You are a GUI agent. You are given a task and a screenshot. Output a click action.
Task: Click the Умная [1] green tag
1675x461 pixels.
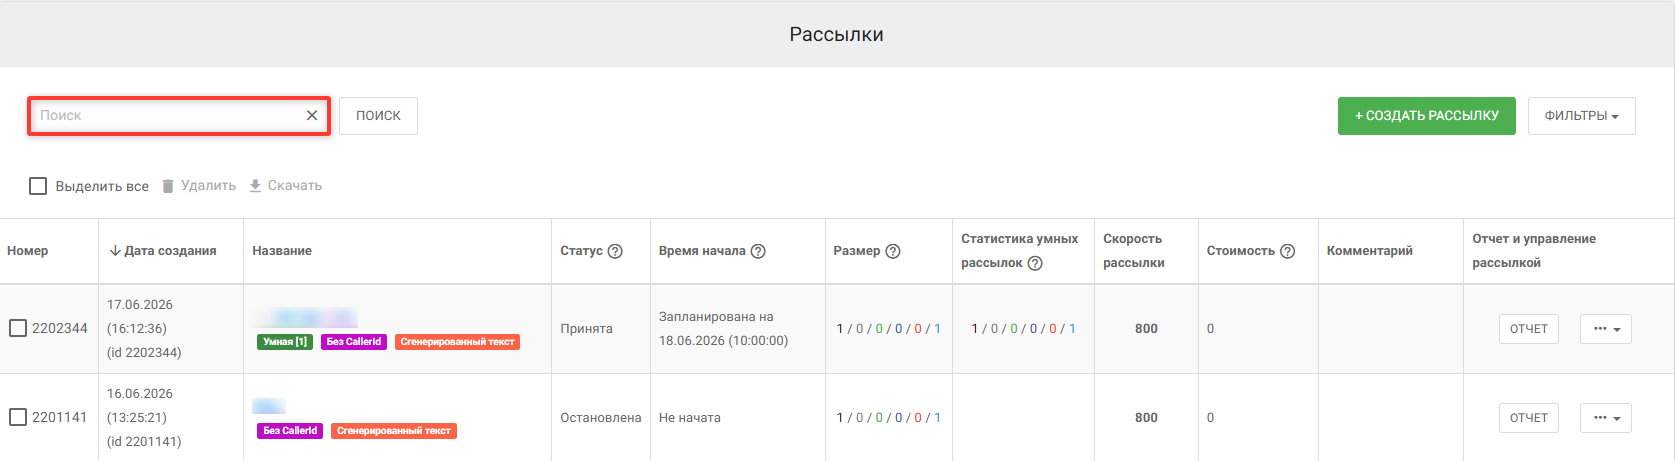click(x=285, y=342)
